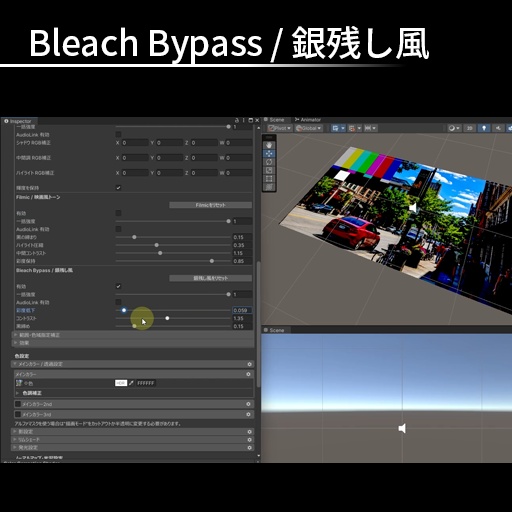Click audio gizmo over the street image

pos(413,208)
